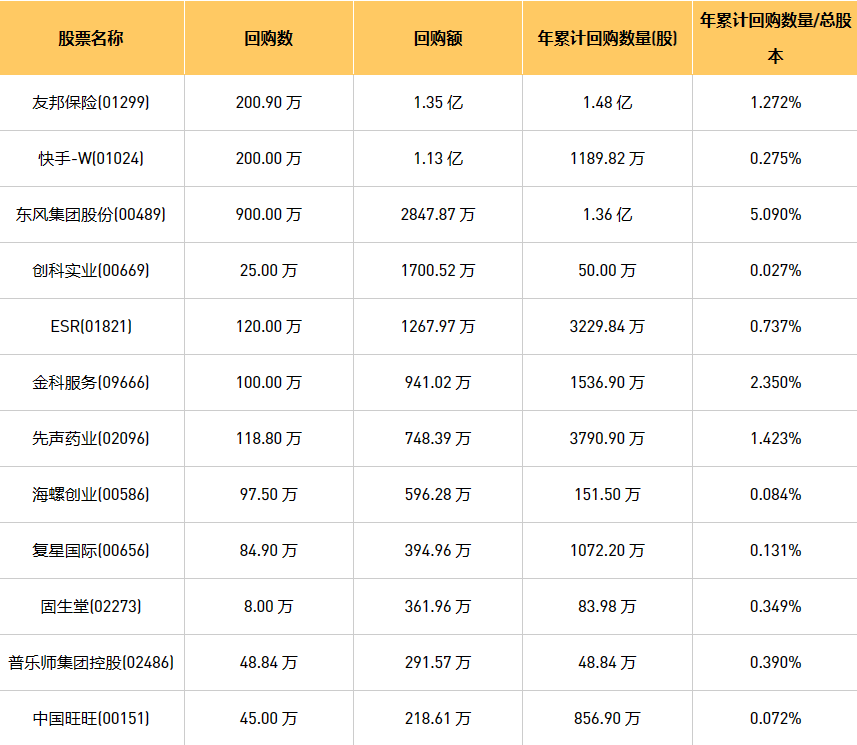Click the 1.272% ratio cell
The image size is (857, 745).
point(776,103)
